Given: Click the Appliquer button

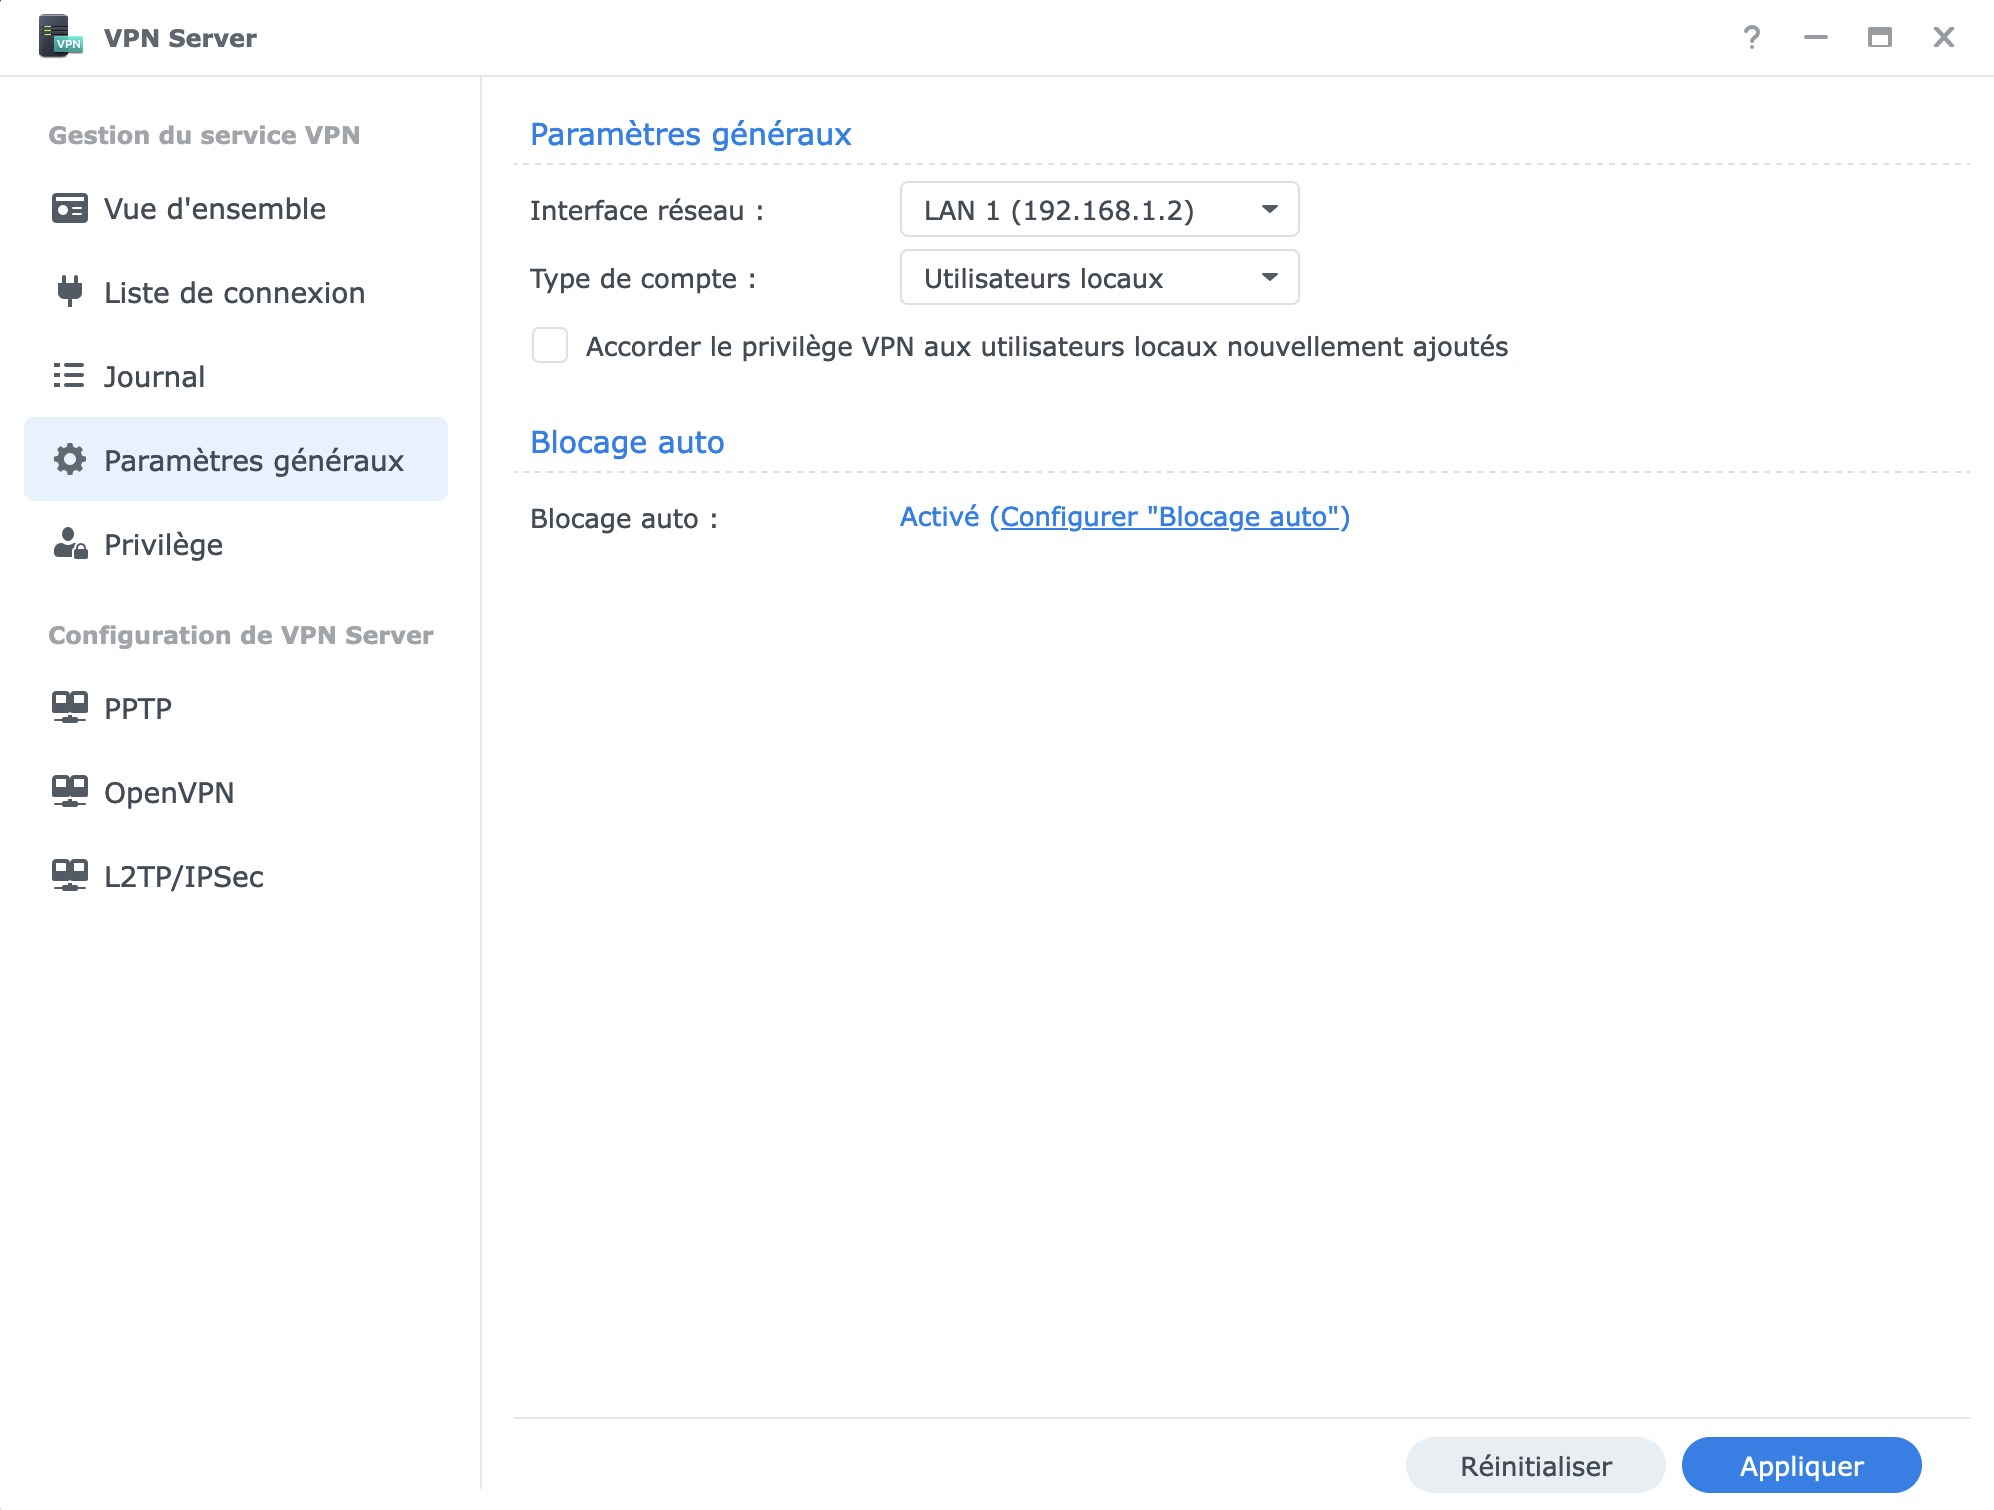Looking at the screenshot, I should click(x=1801, y=1465).
